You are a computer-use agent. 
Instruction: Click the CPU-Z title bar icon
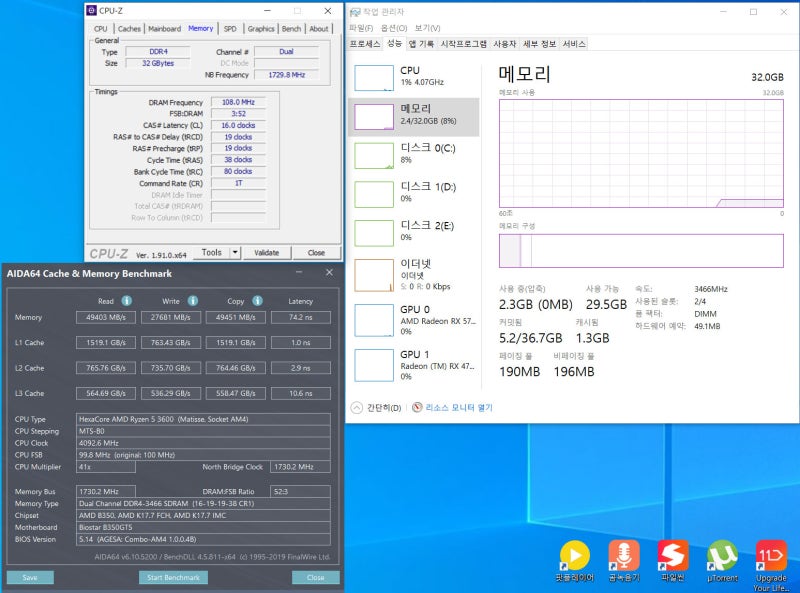(92, 10)
